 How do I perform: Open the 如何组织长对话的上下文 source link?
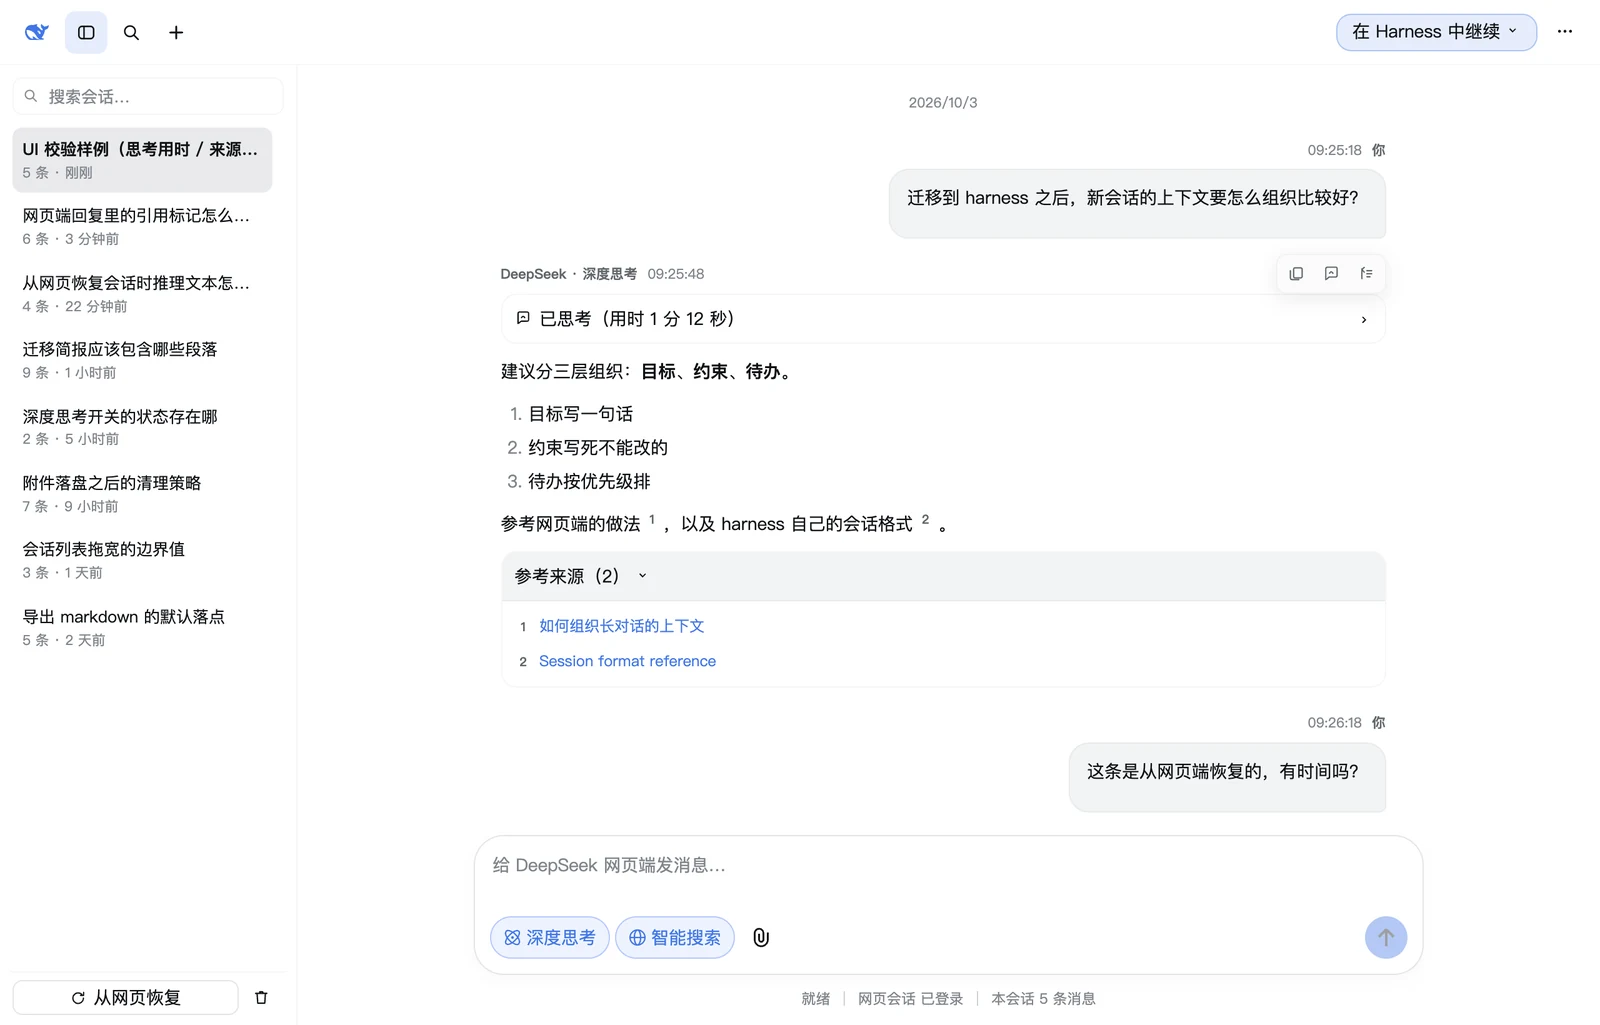pos(621,626)
